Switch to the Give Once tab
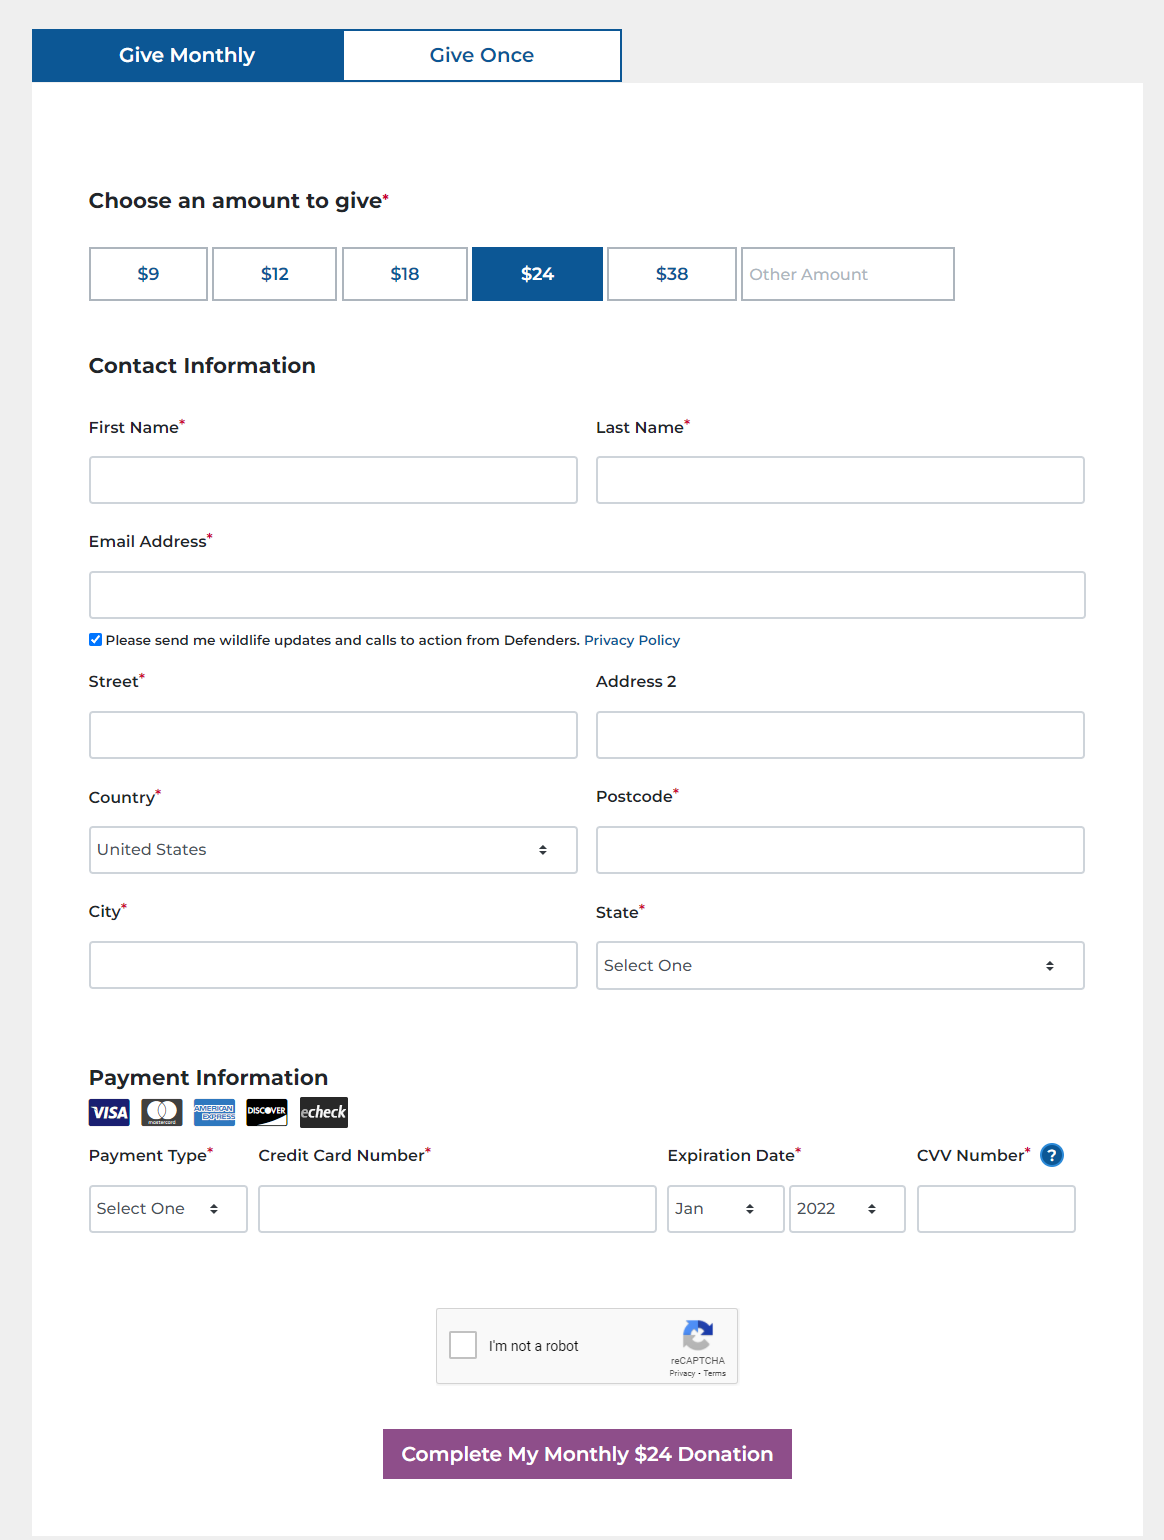The height and width of the screenshot is (1540, 1164). (x=482, y=56)
